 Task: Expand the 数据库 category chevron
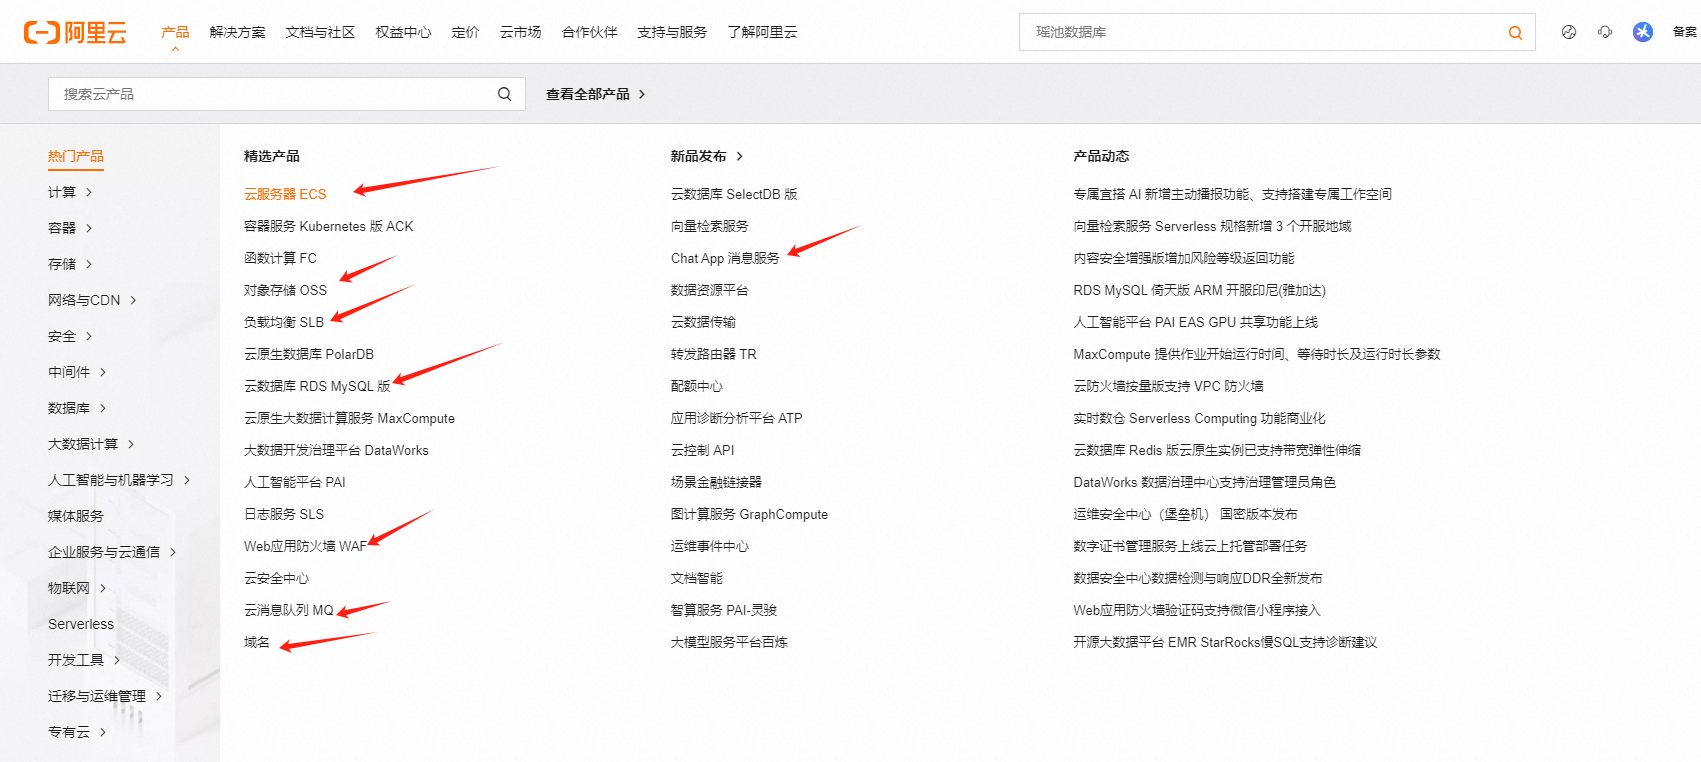click(x=103, y=408)
